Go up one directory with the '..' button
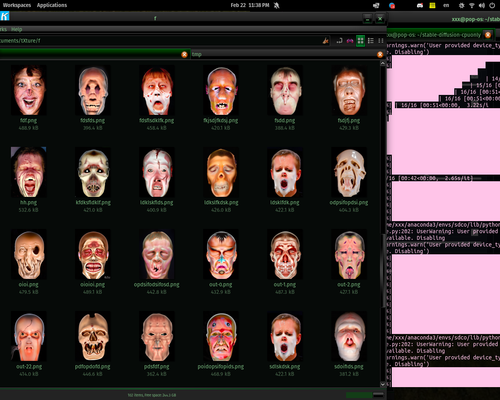 pyautogui.click(x=339, y=41)
